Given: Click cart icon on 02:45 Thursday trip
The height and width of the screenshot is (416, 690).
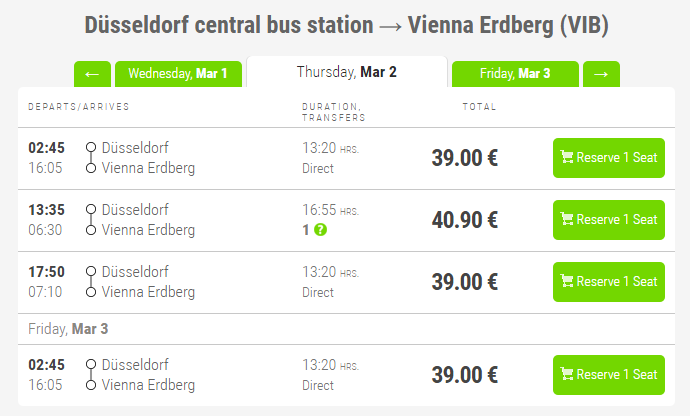Looking at the screenshot, I should 567,158.
